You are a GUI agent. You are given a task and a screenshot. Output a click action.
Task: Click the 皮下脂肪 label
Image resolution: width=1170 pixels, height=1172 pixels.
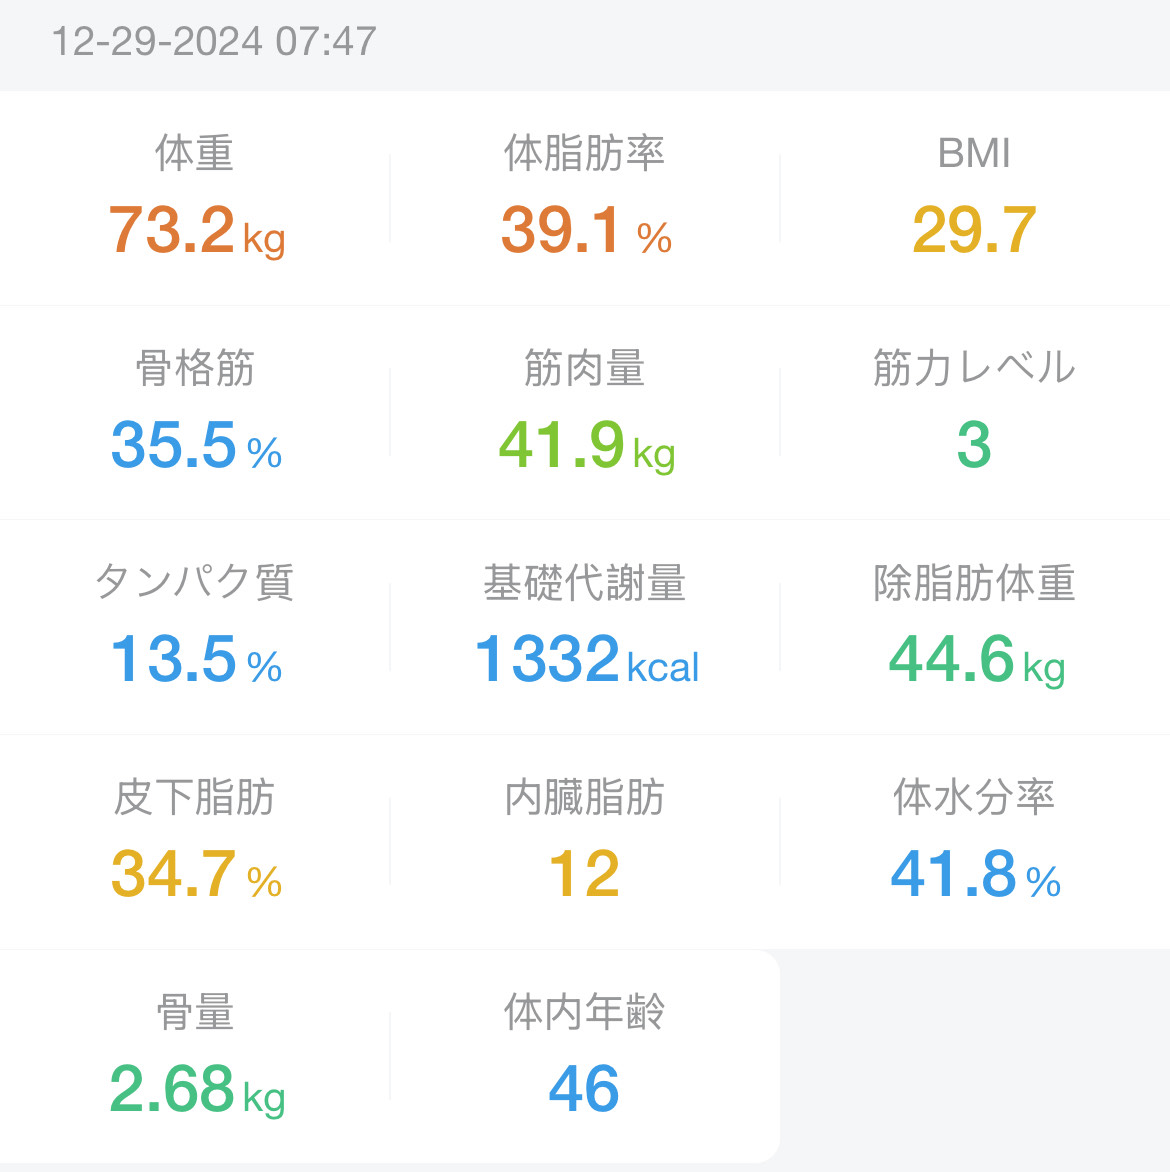(194, 797)
